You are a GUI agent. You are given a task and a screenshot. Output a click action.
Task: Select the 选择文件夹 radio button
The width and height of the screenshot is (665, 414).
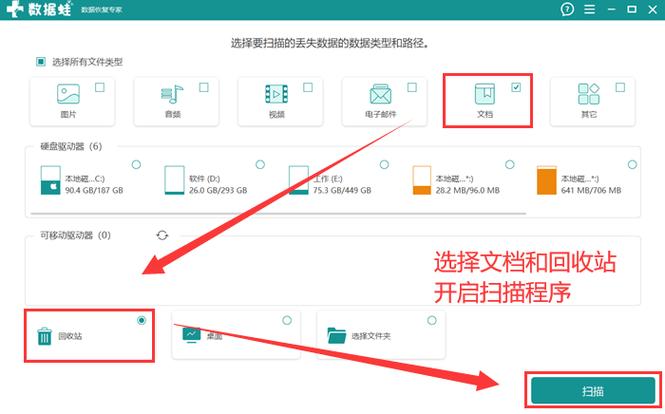[432, 320]
